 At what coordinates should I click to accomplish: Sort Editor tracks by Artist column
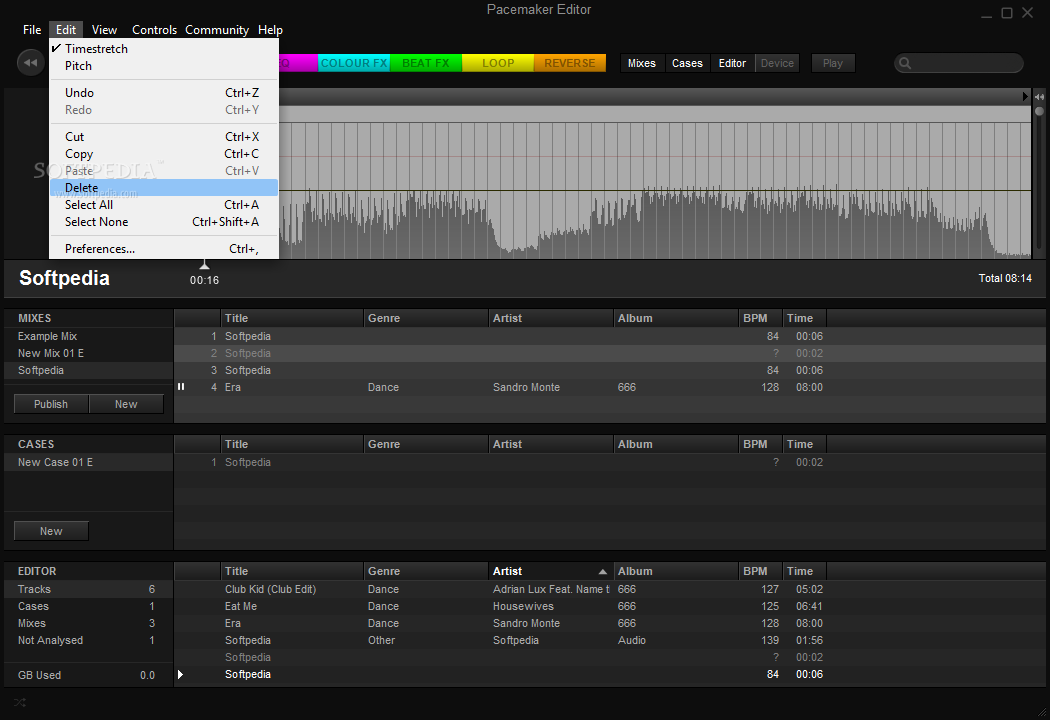pos(550,571)
